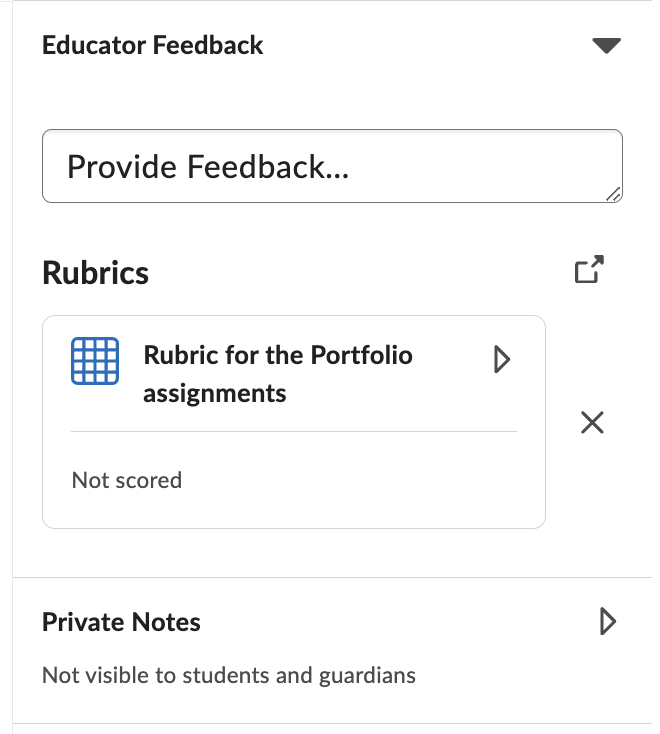The width and height of the screenshot is (660, 734).
Task: Click the blue rubric grid icon
Action: 95,361
